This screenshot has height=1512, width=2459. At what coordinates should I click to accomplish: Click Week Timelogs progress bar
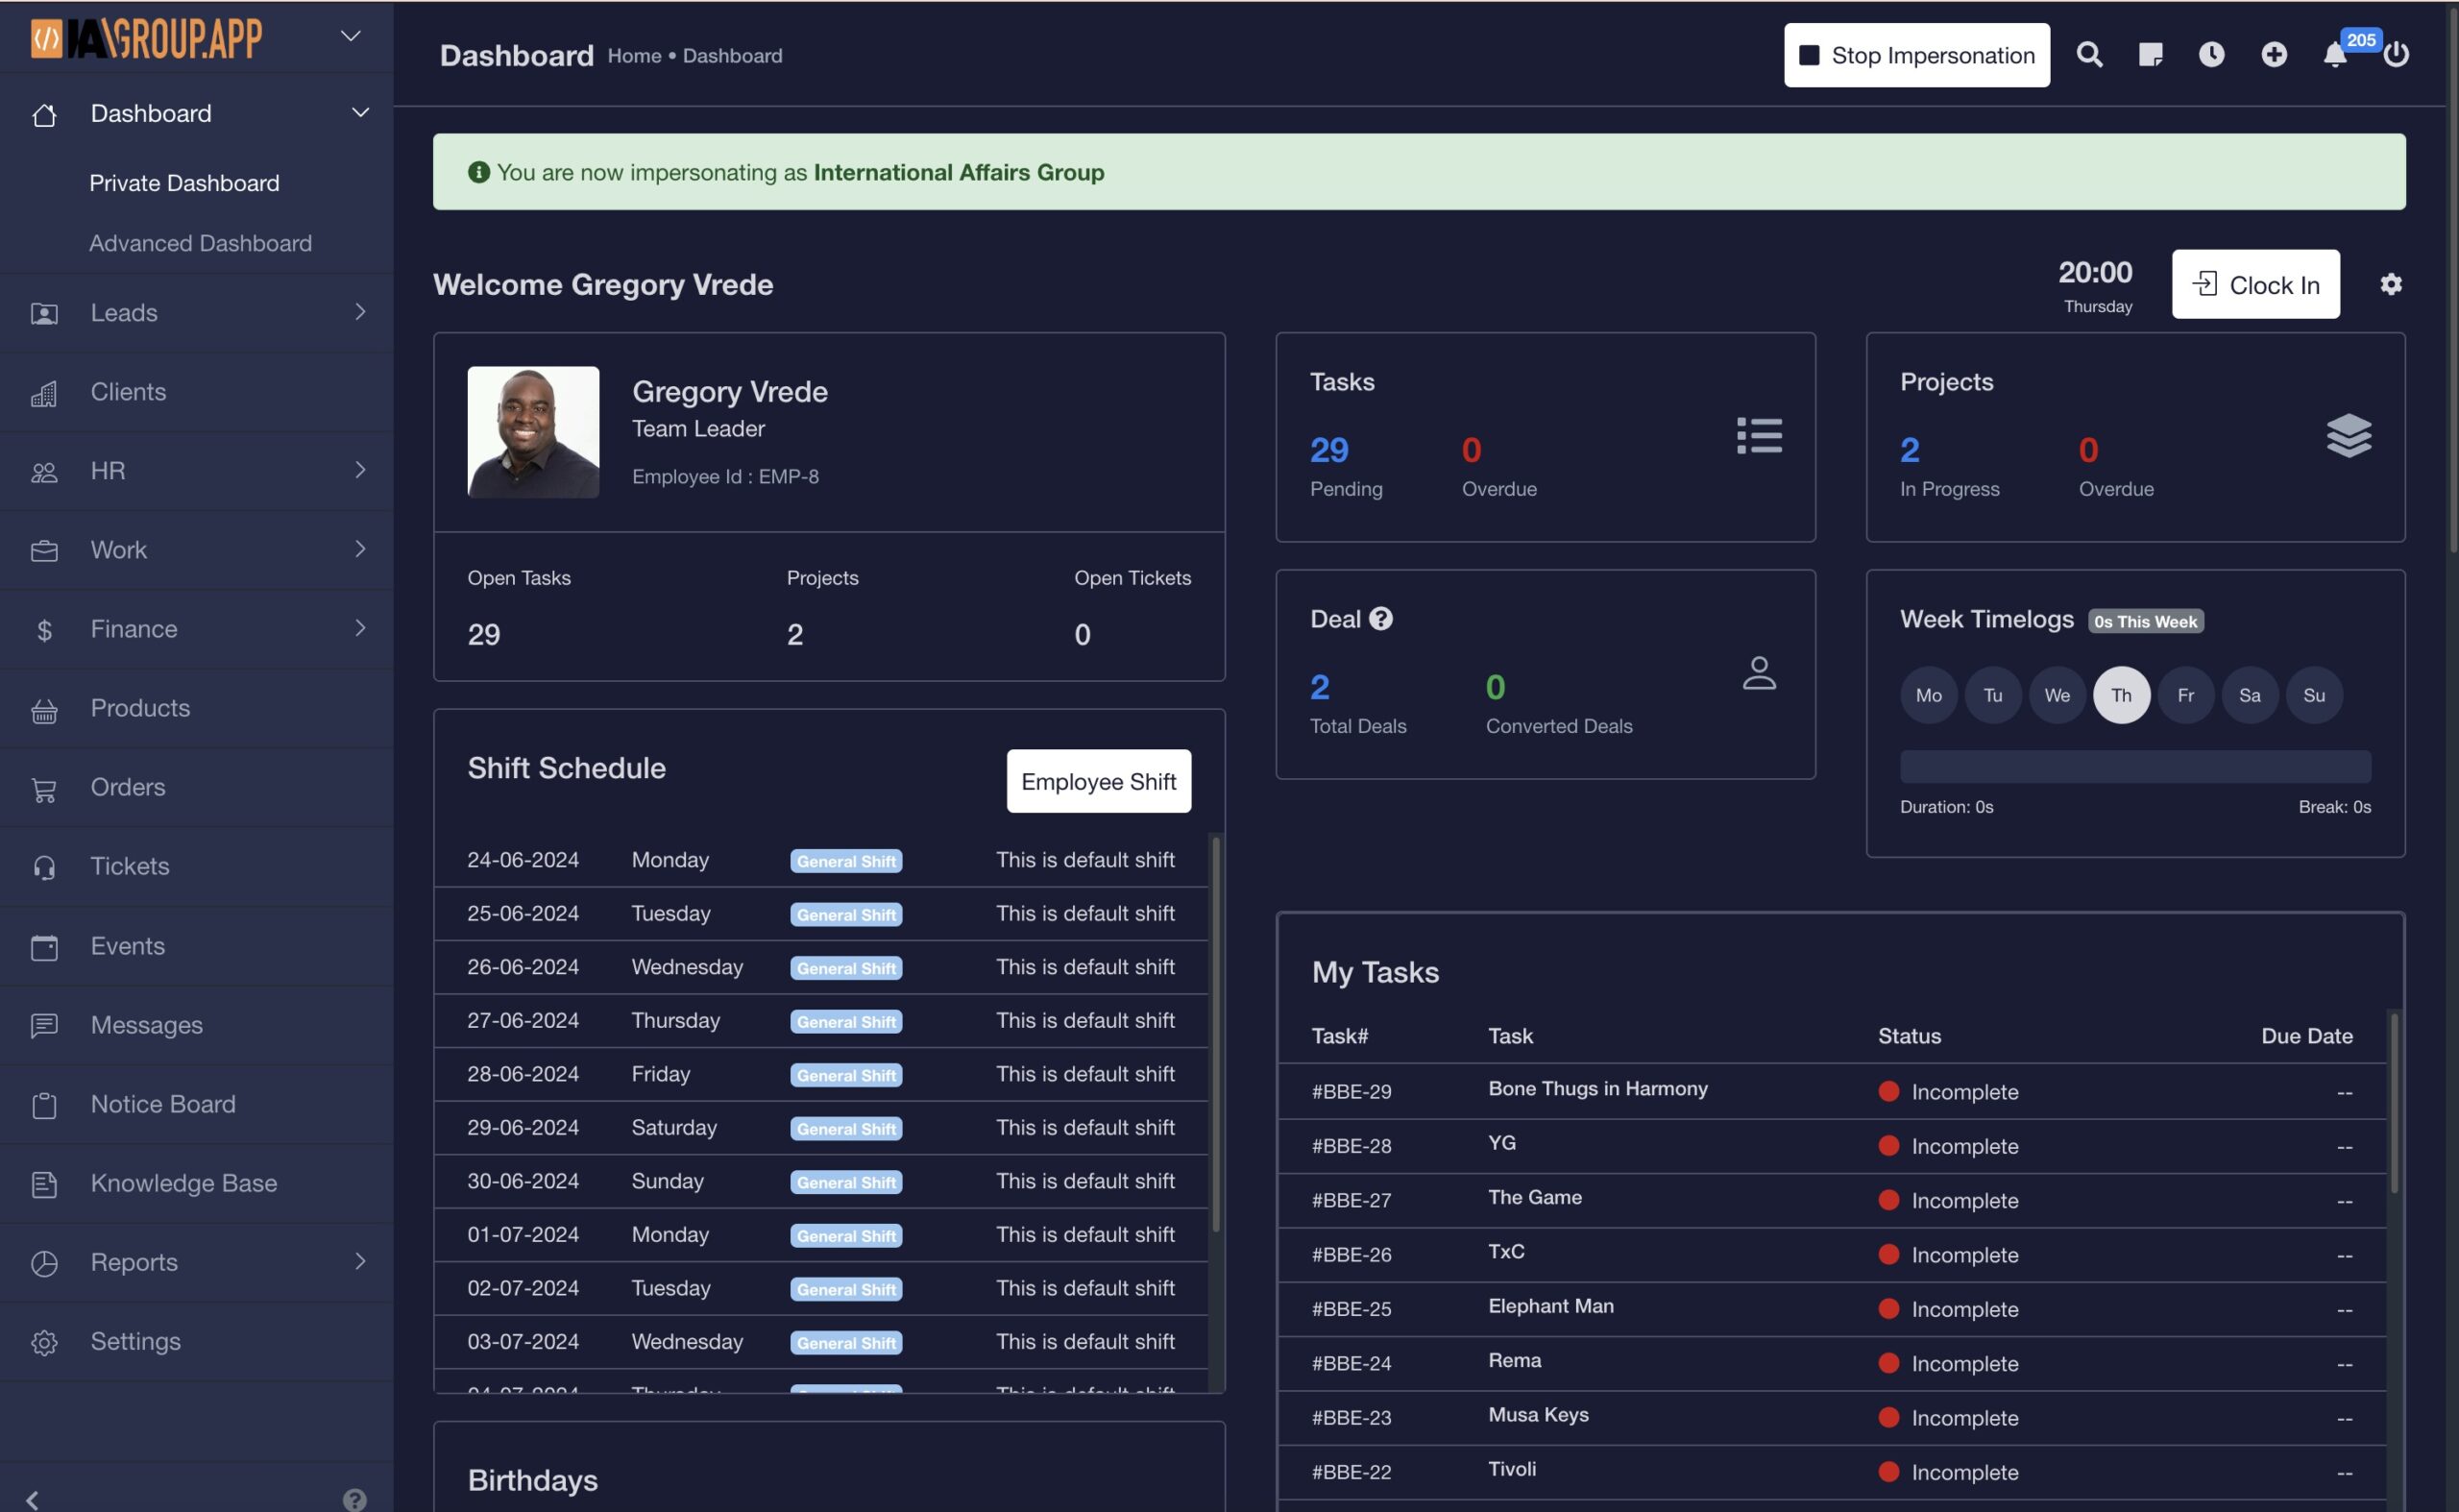[x=2135, y=767]
